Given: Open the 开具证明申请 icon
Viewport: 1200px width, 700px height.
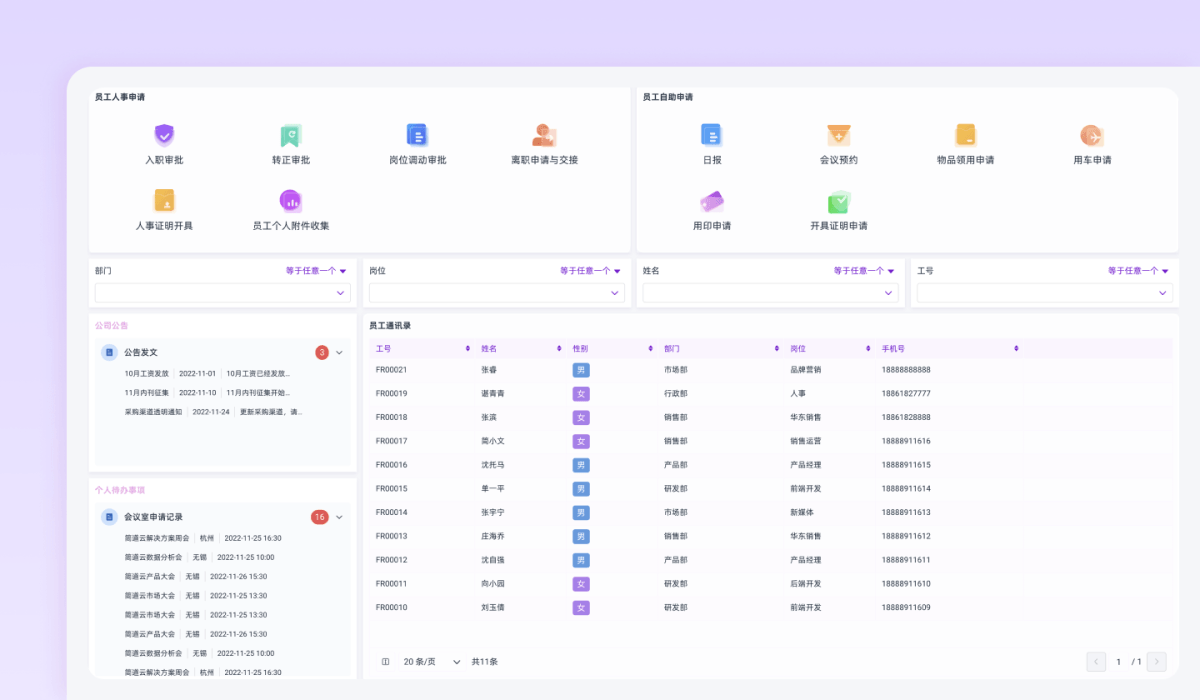Looking at the screenshot, I should tap(838, 201).
